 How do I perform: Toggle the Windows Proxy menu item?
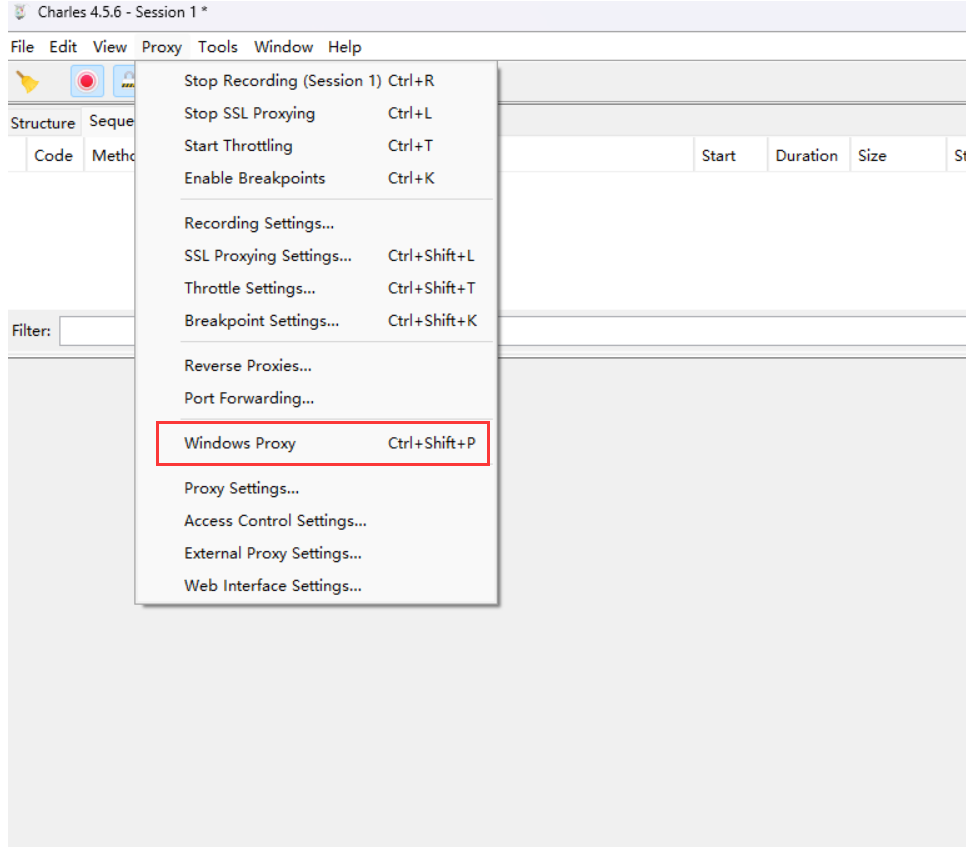pyautogui.click(x=316, y=444)
